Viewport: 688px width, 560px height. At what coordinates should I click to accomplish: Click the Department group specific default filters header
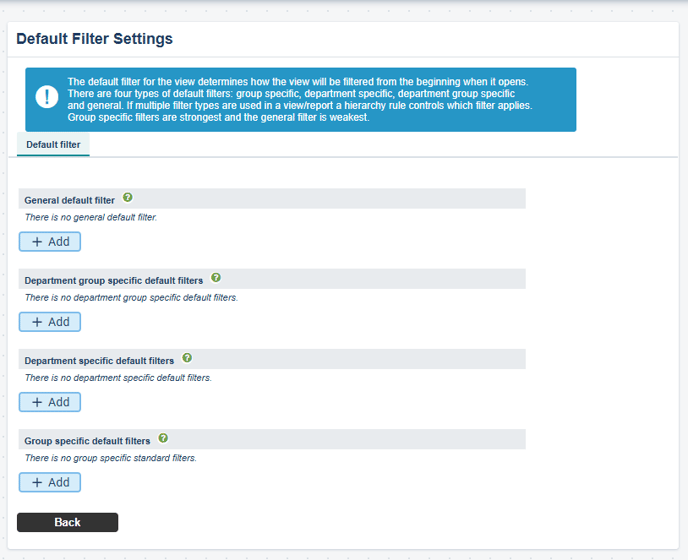click(x=114, y=280)
